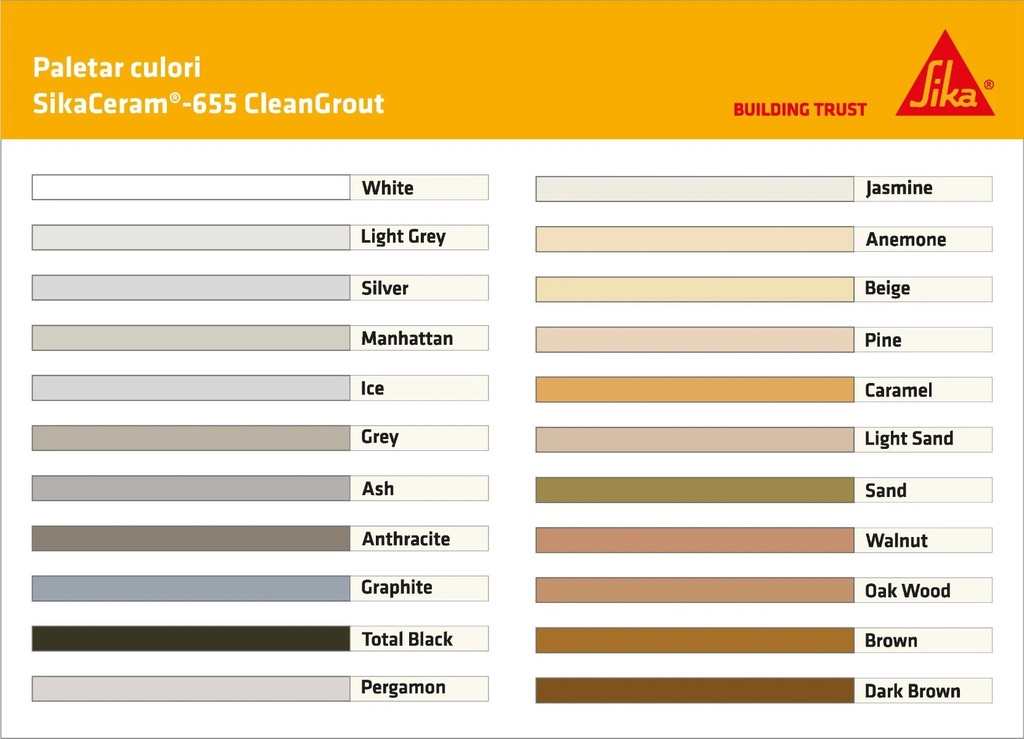Click the Light Grey label
Image resolution: width=1024 pixels, height=739 pixels.
[403, 237]
